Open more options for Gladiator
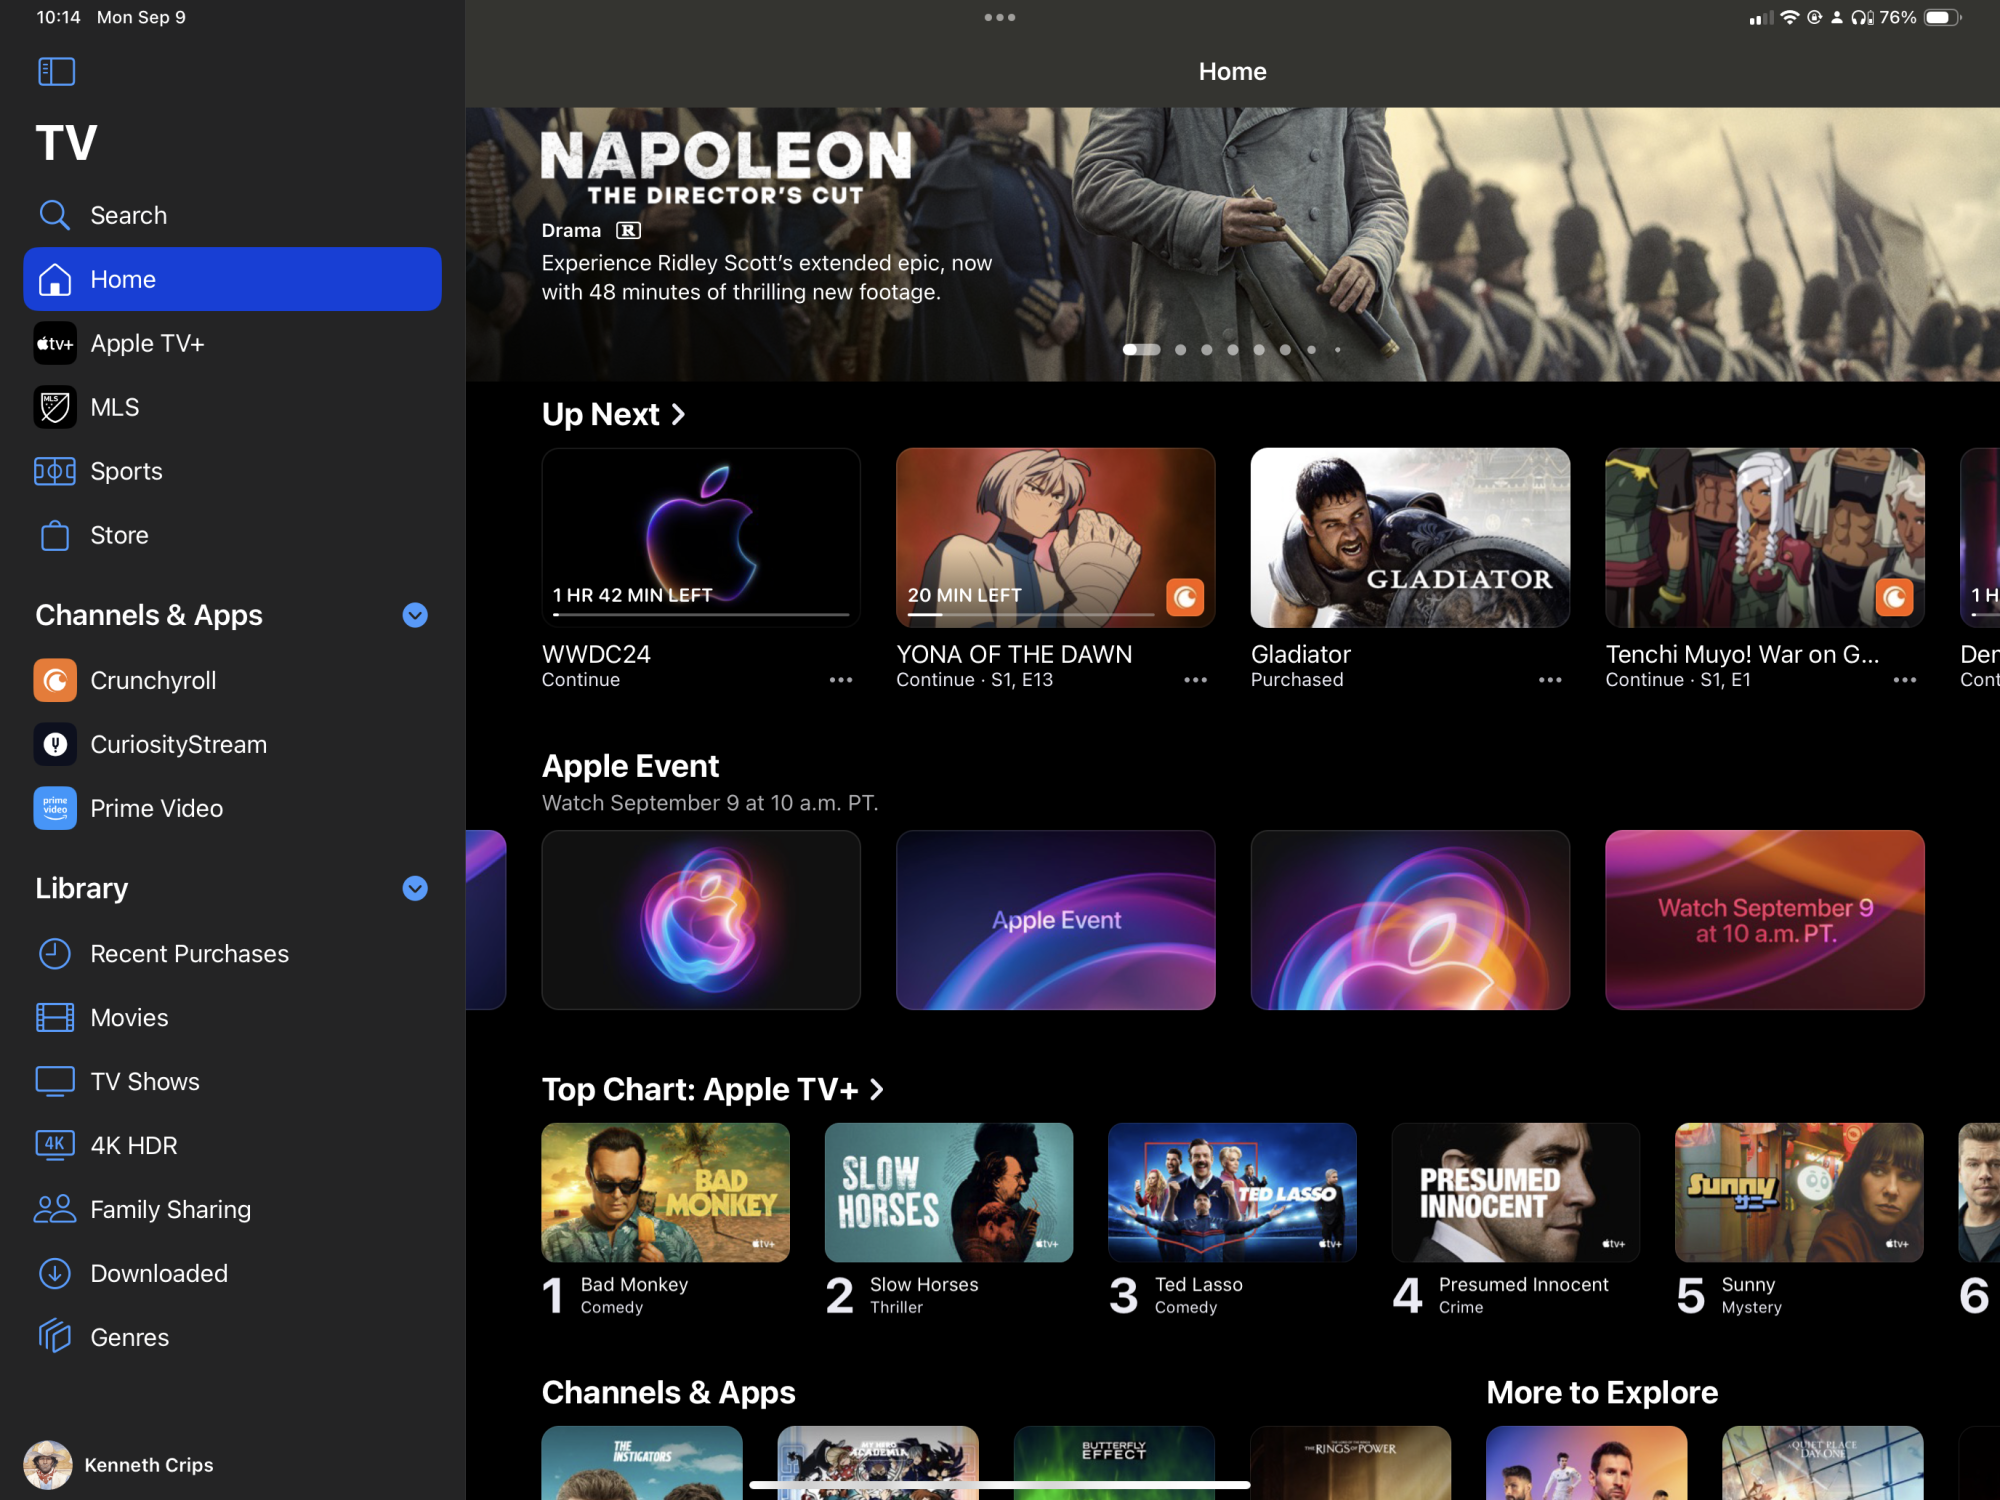 1550,680
